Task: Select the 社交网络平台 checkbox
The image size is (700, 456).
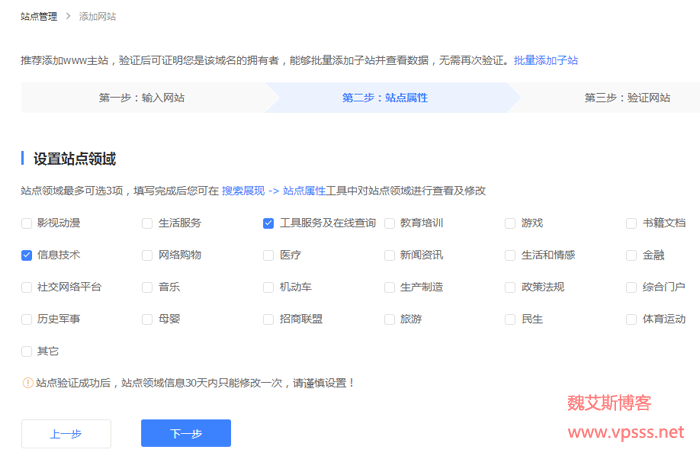Action: point(27,287)
